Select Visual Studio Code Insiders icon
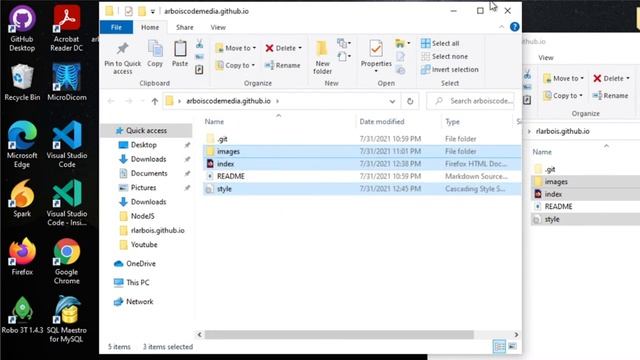Viewport: 640px width, 360px height. (x=67, y=203)
